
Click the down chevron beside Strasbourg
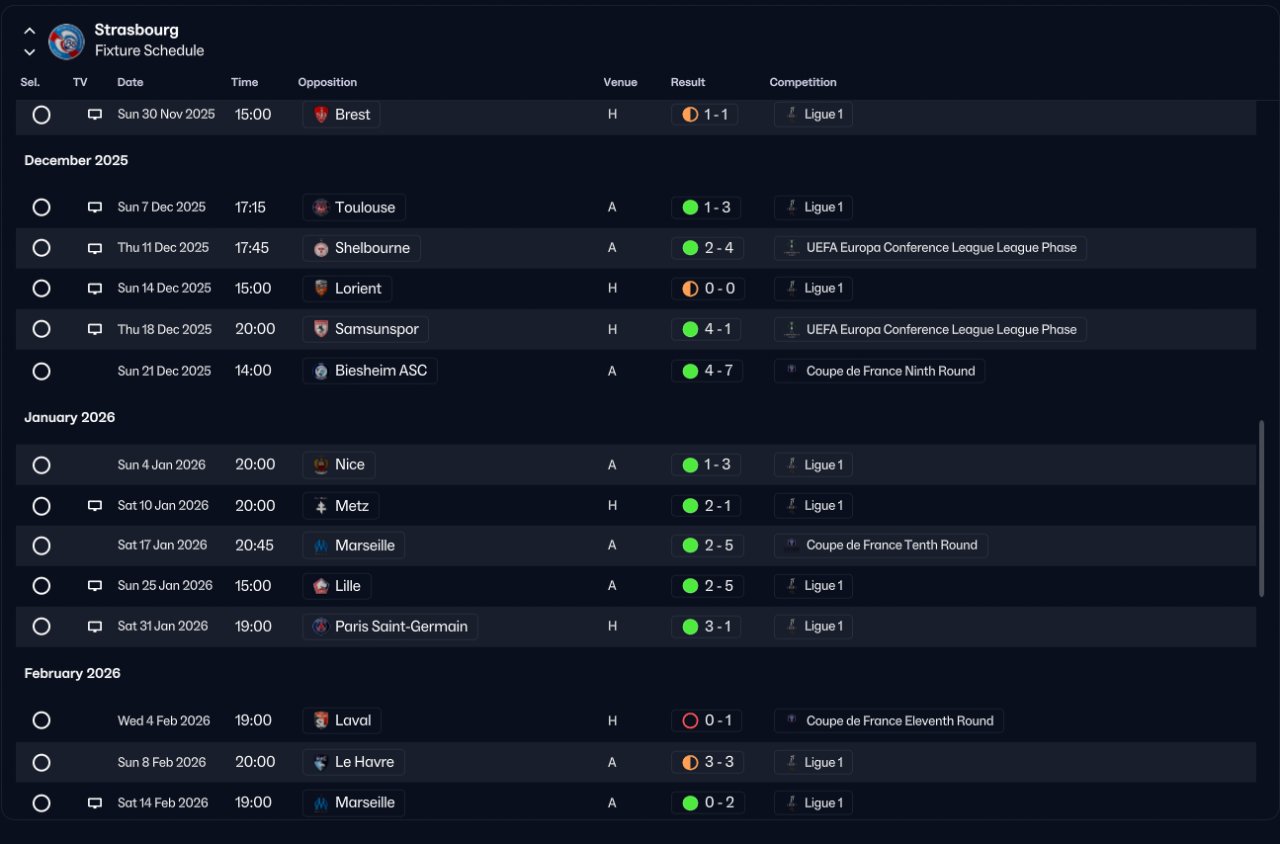[x=30, y=51]
